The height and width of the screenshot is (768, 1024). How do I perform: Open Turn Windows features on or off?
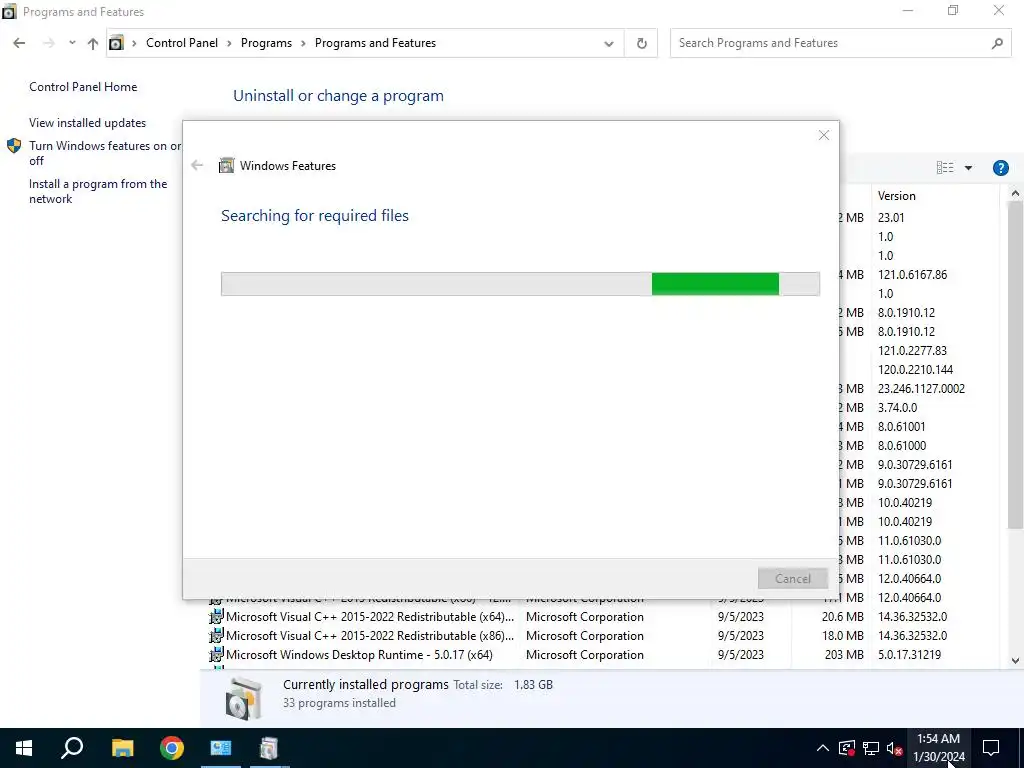pyautogui.click(x=104, y=153)
